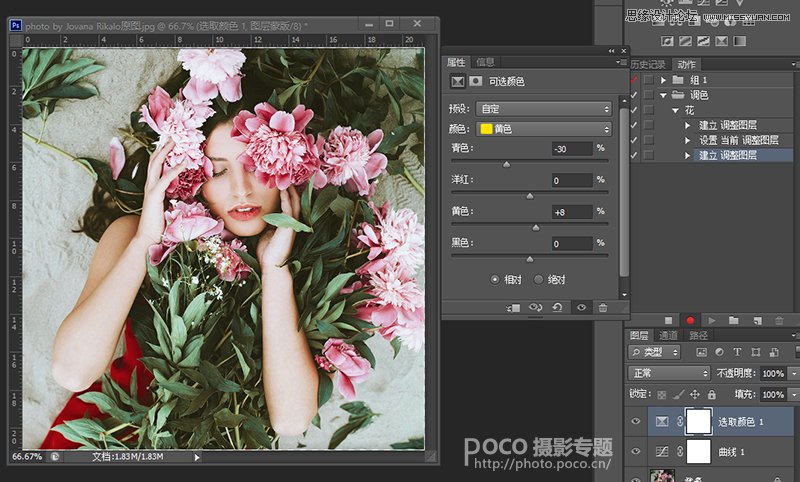Delete action trash icon in Actions panel
800x482 pixels.
click(x=779, y=320)
